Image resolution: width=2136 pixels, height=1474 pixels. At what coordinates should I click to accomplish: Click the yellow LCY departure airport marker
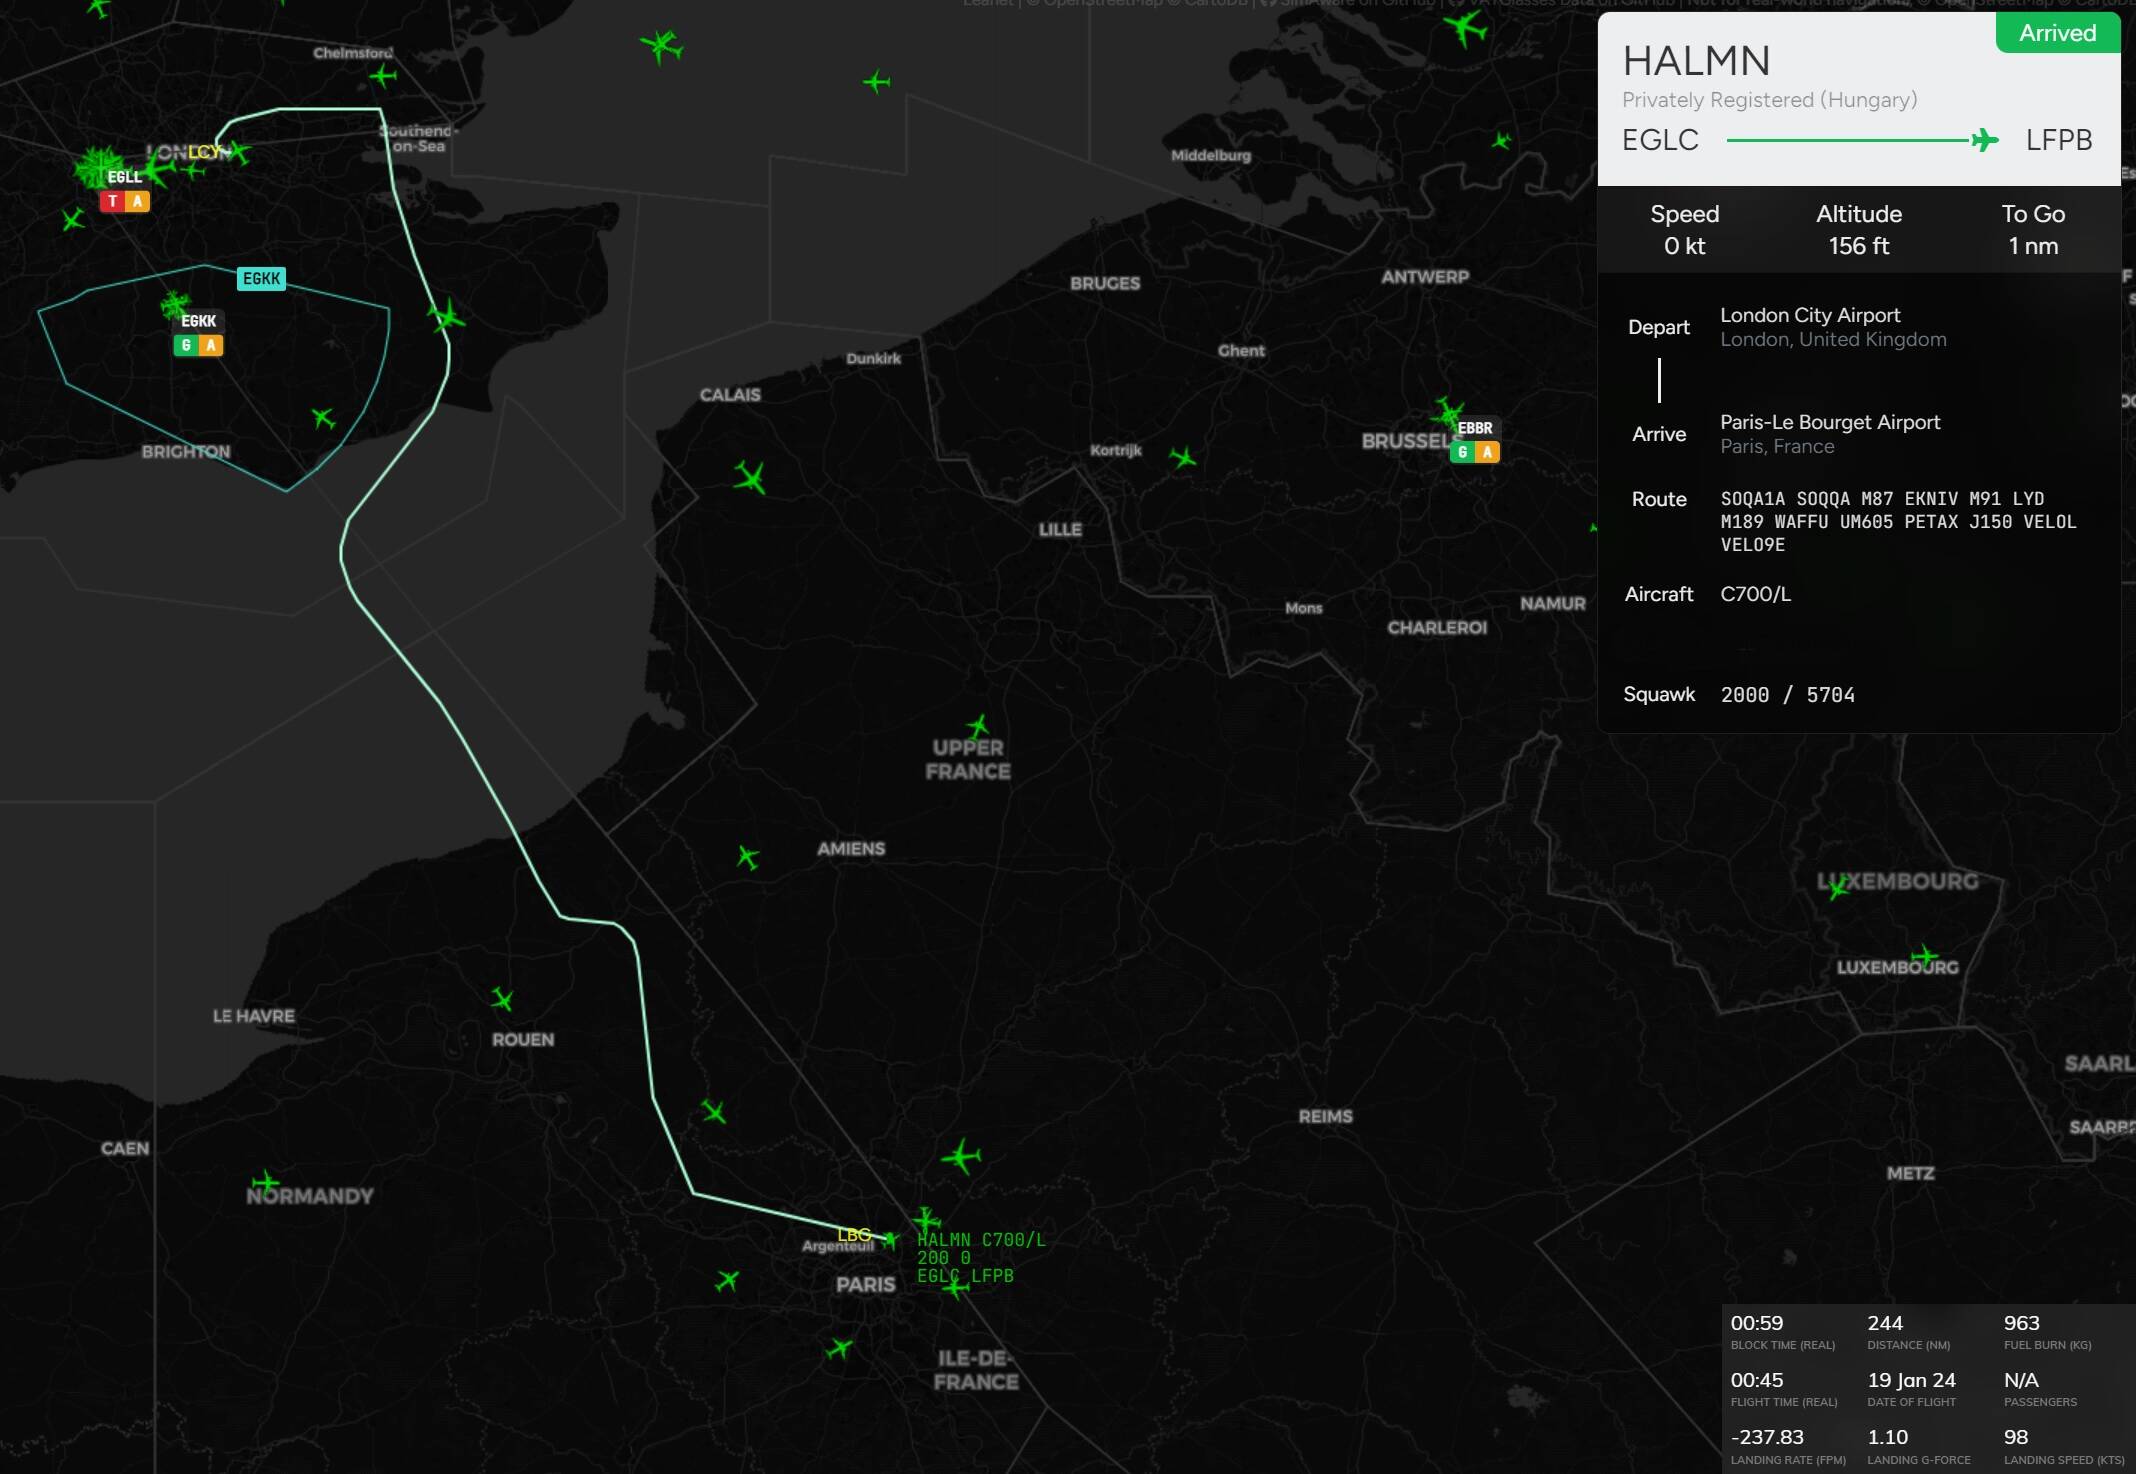pos(203,152)
